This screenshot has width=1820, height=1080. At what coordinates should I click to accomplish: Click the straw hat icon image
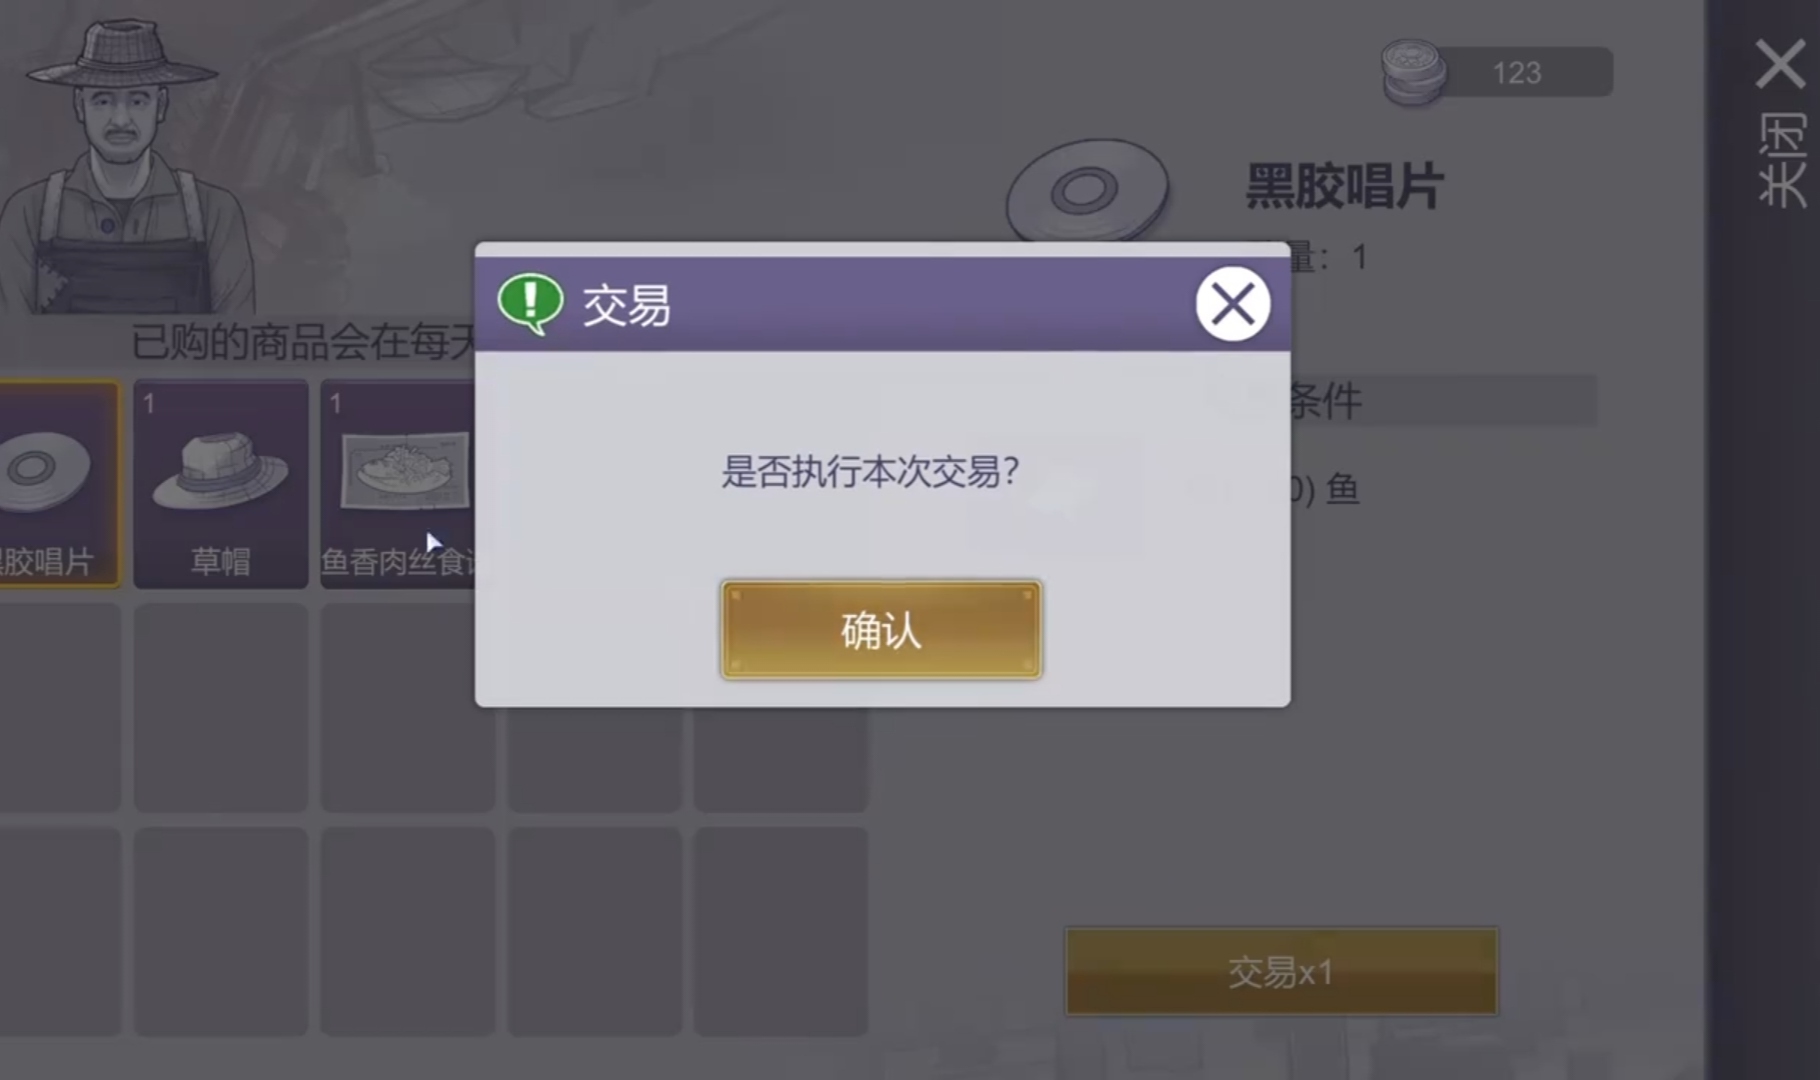tap(221, 470)
